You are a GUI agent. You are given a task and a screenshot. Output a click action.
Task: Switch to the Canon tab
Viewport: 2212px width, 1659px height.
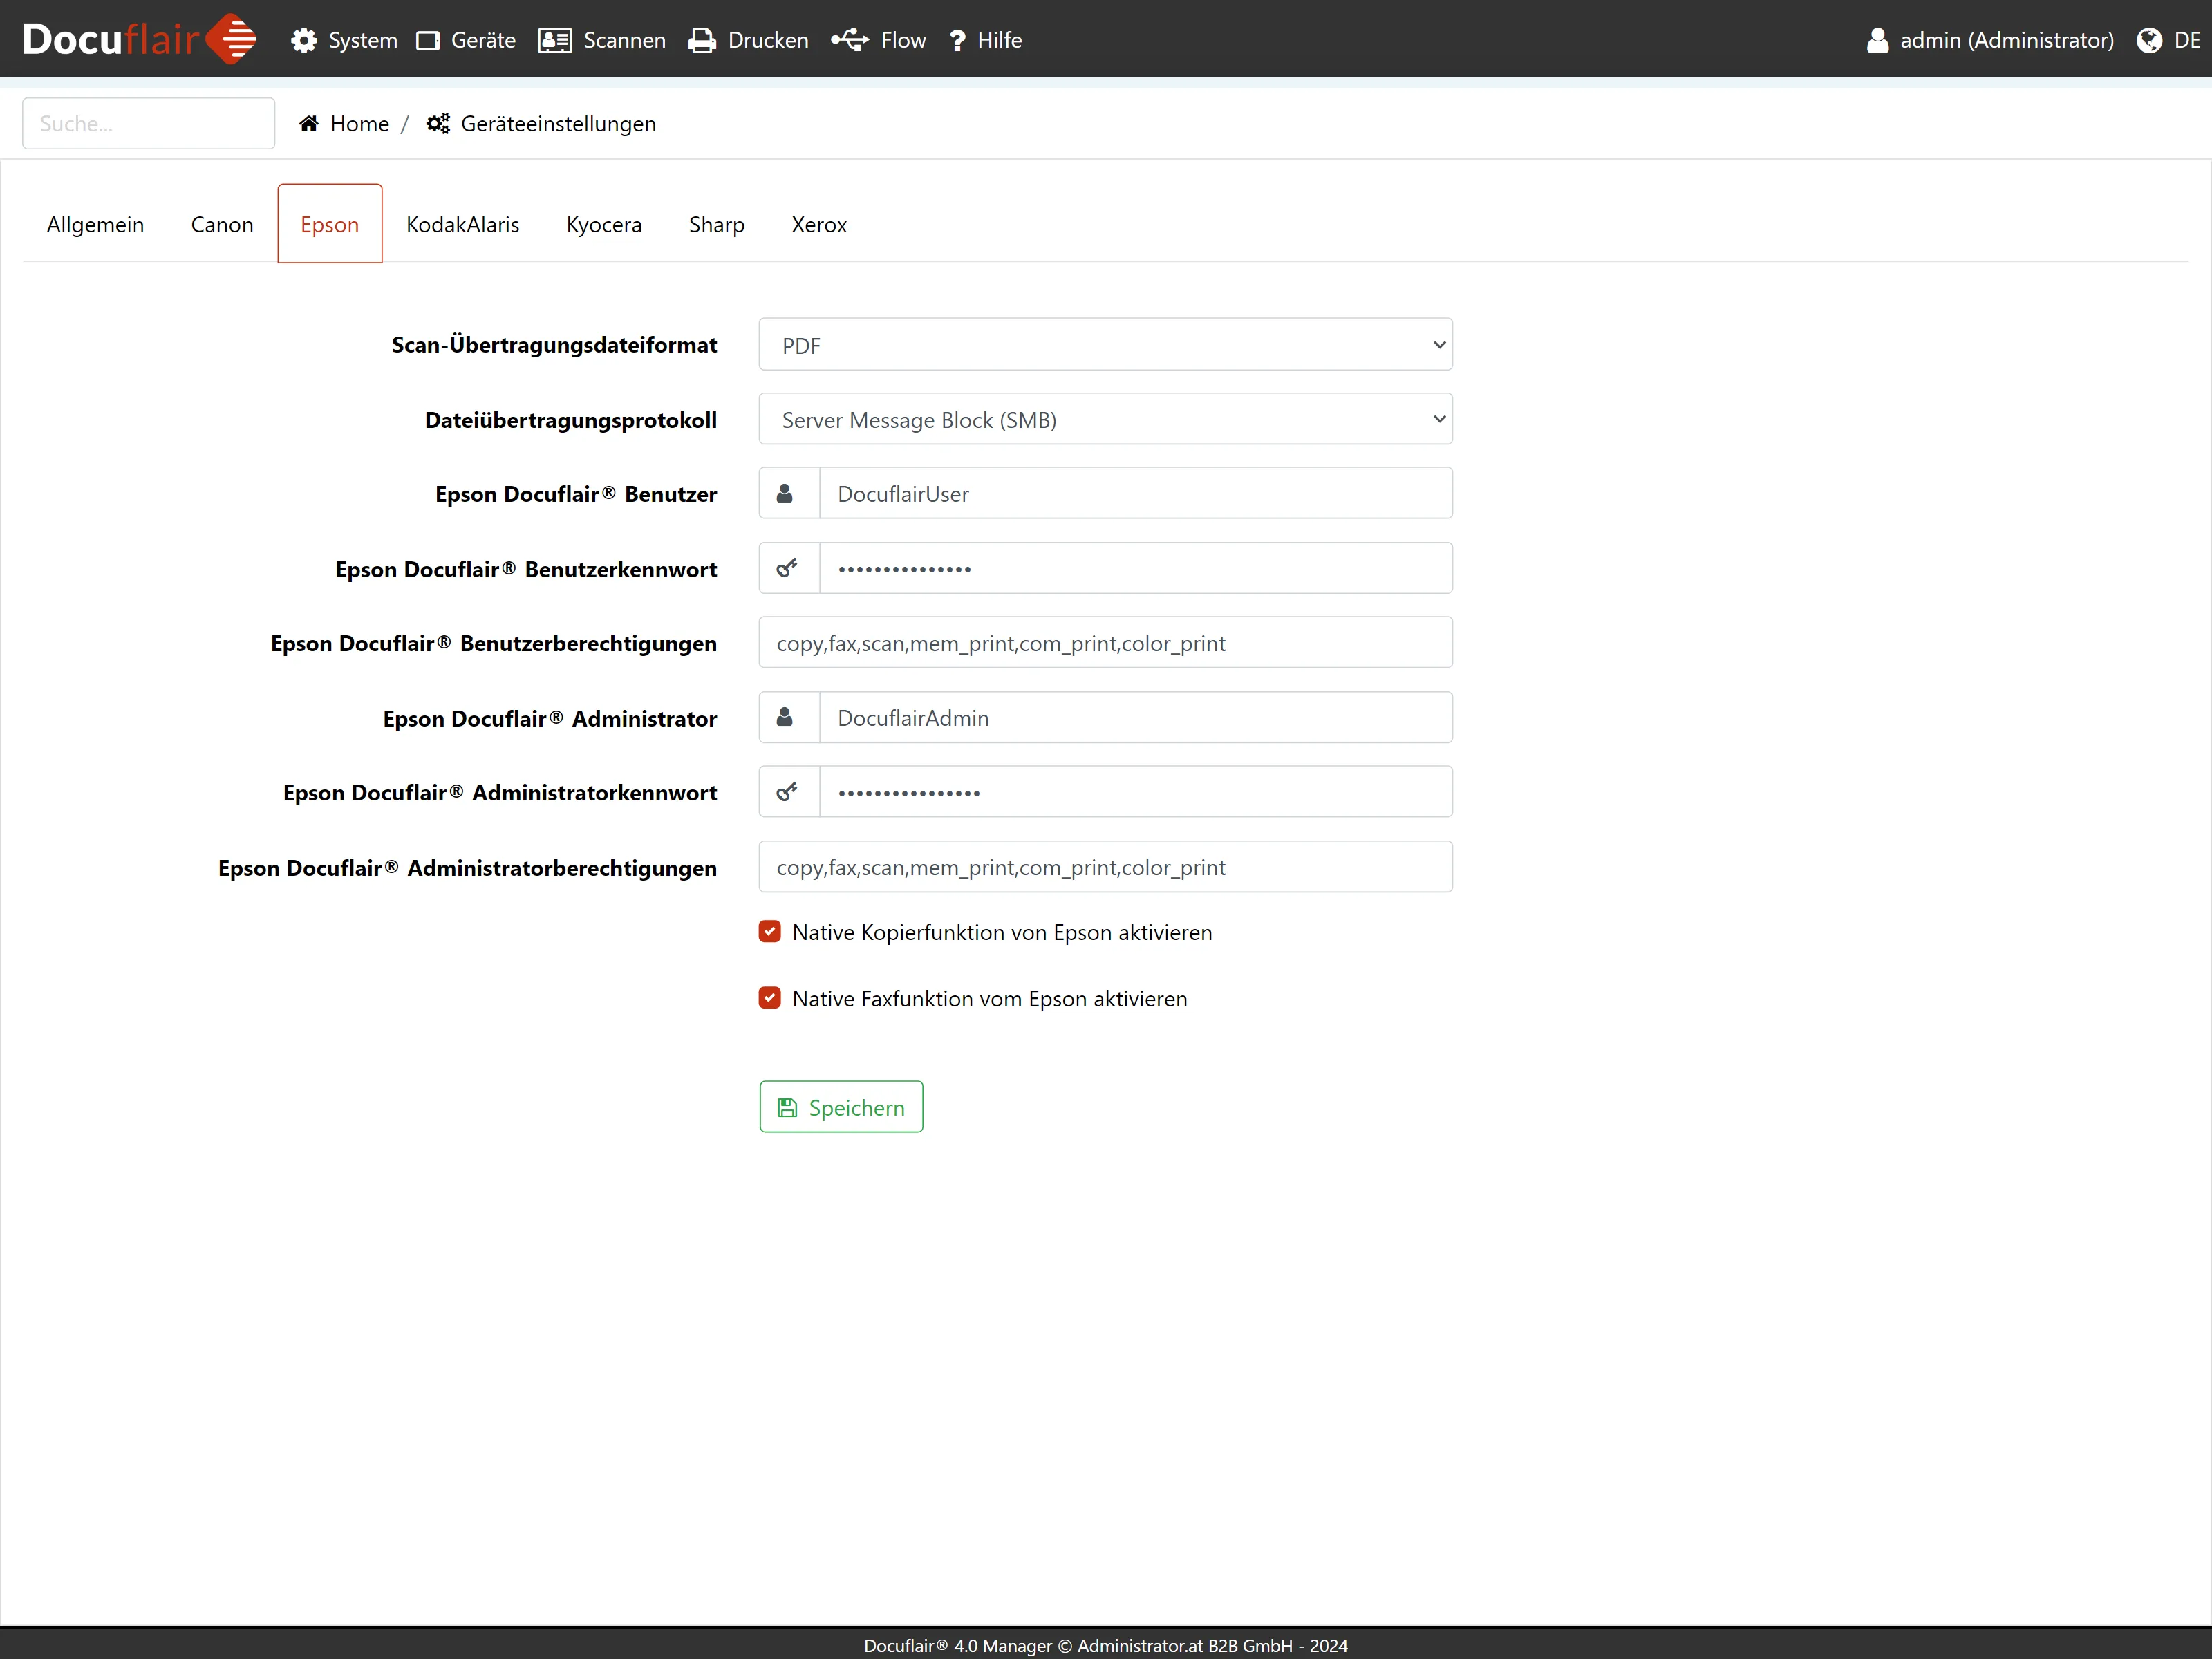(222, 224)
